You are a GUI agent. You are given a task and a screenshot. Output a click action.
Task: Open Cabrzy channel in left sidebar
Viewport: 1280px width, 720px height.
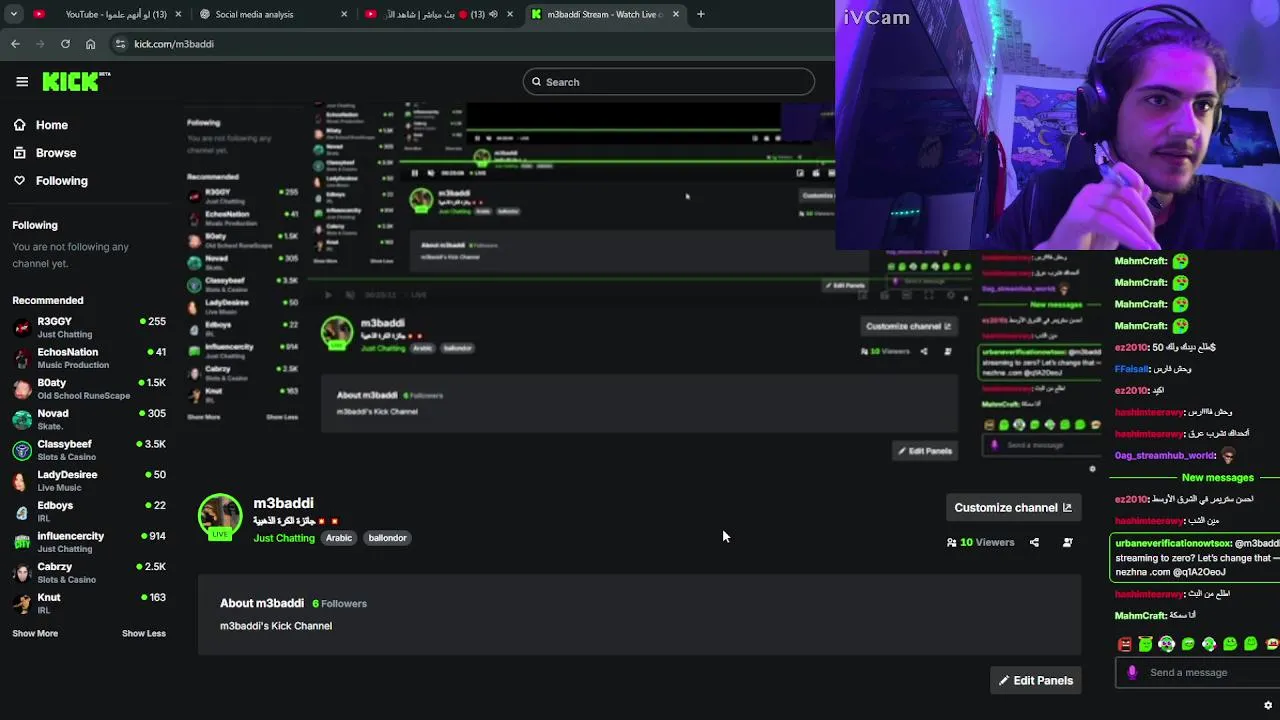89,573
